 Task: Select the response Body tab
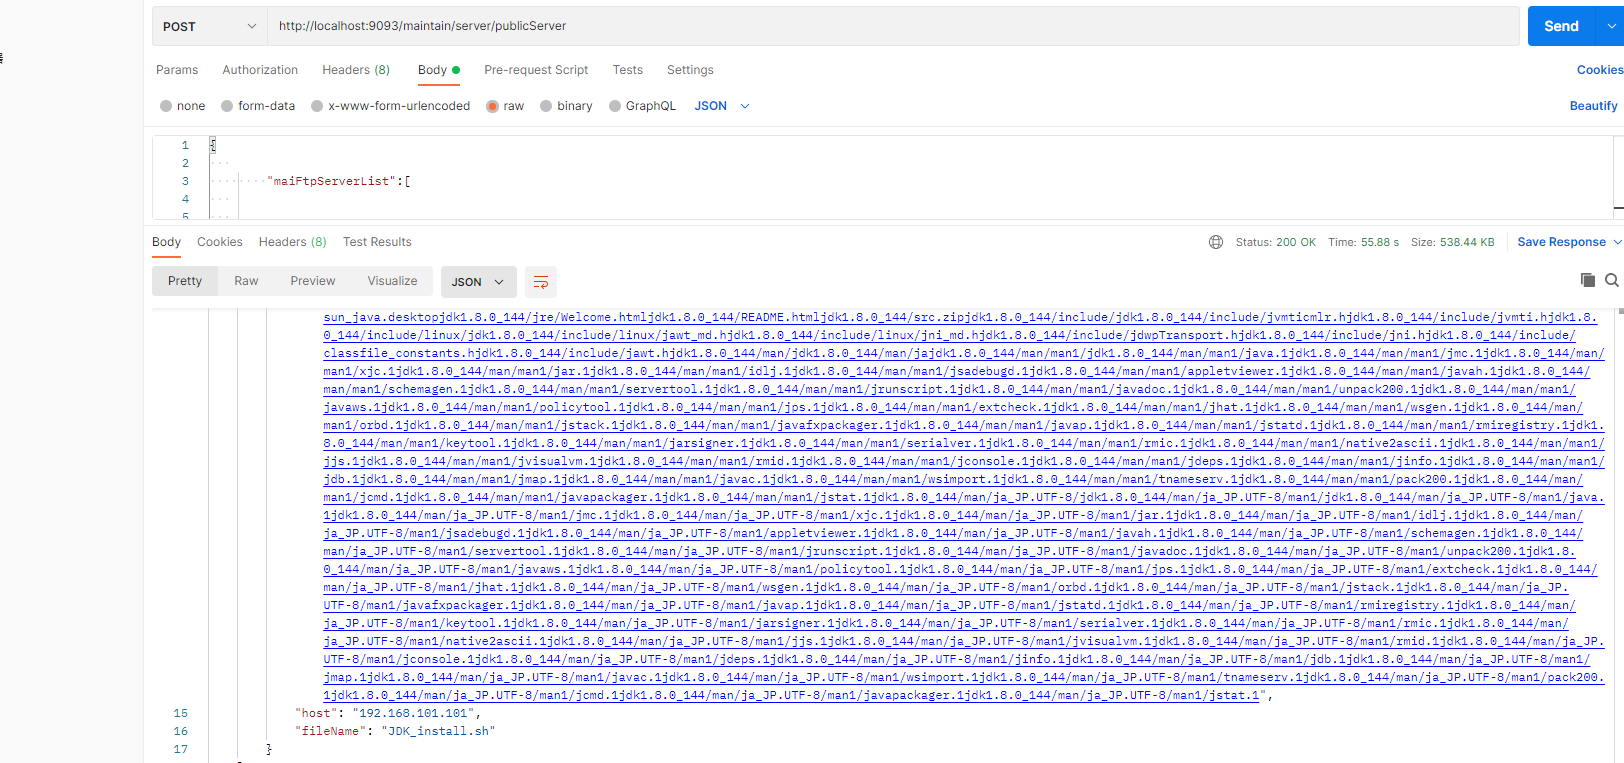(166, 242)
